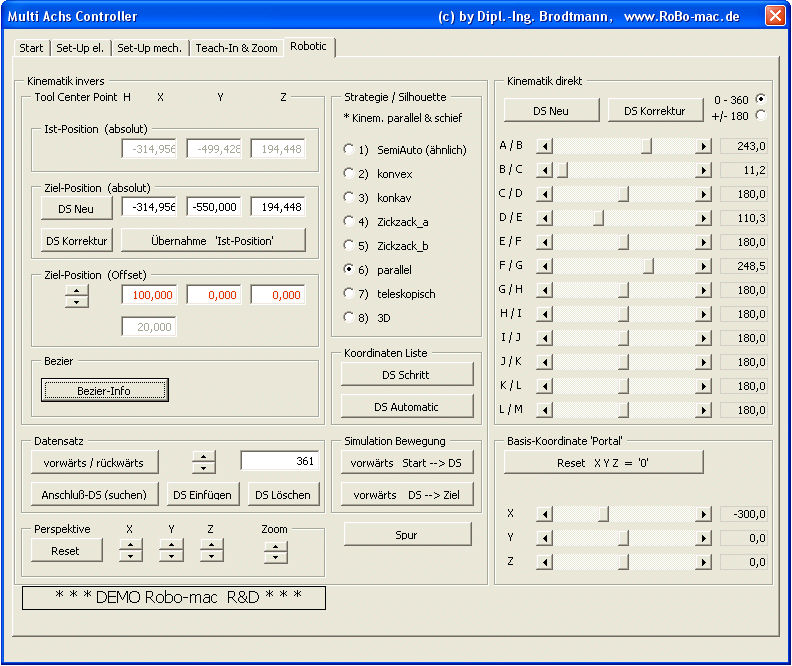Click the Datensatz number field showing 361
The height and width of the screenshot is (666, 792).
(279, 461)
